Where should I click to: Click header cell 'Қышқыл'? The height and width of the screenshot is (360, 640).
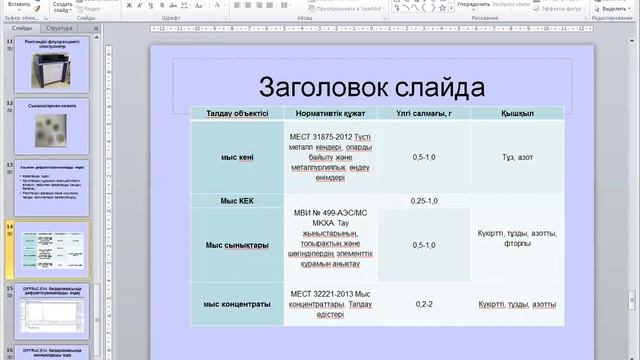(x=517, y=113)
